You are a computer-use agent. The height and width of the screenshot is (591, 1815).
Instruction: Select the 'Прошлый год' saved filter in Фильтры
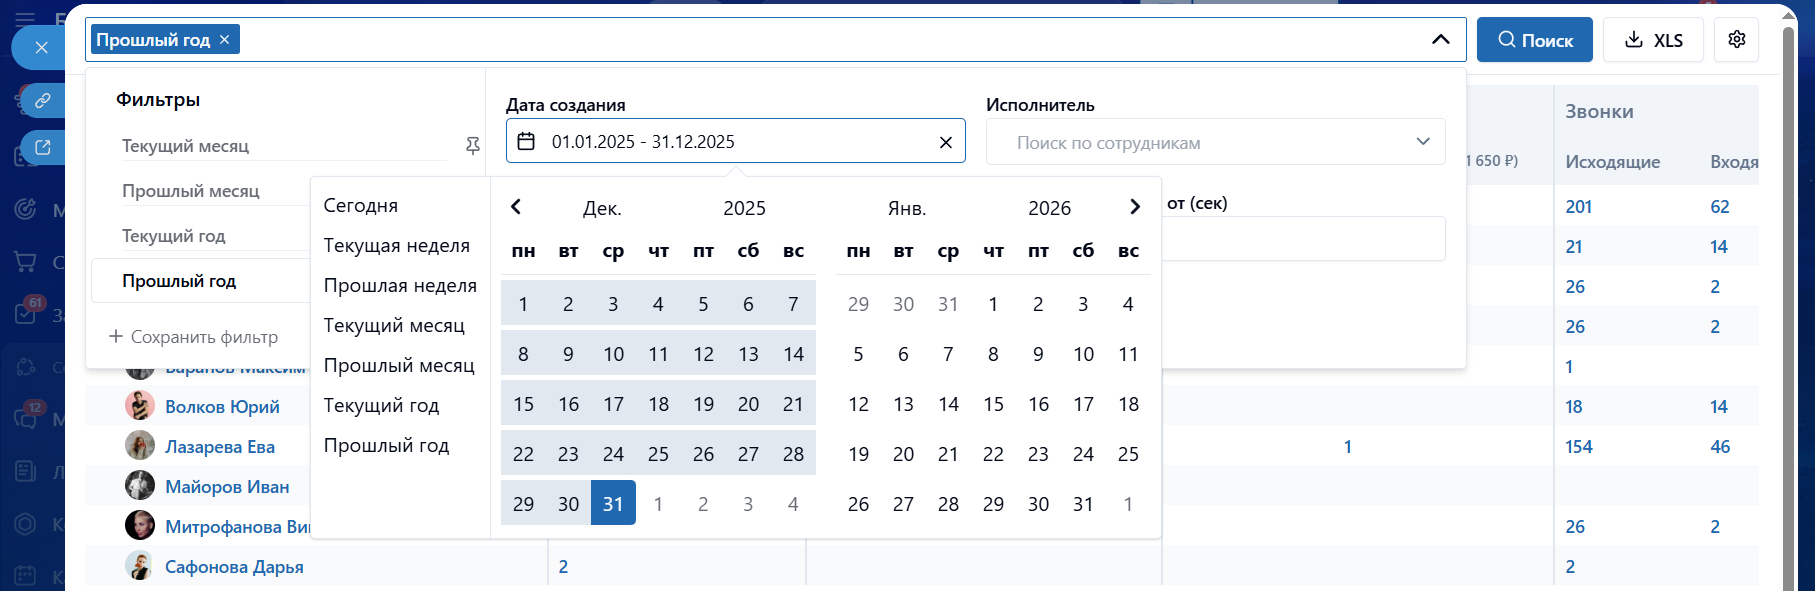[200, 281]
